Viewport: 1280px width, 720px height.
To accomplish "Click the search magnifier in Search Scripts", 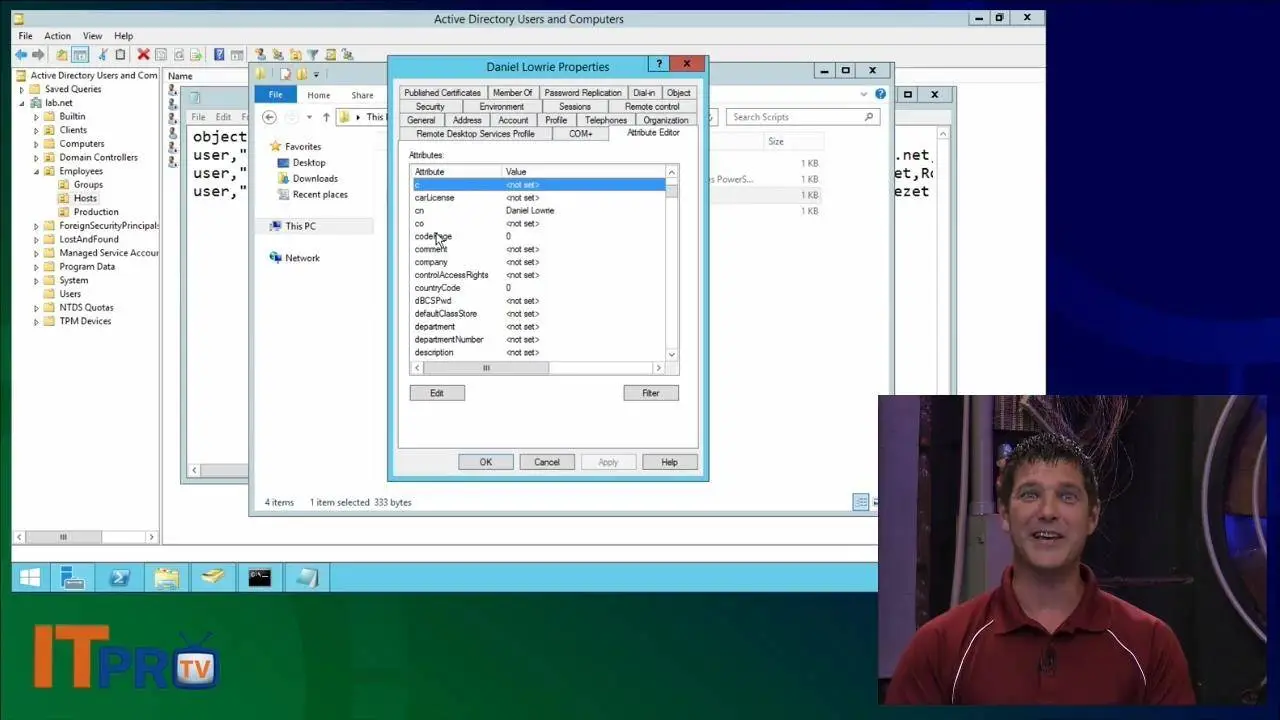I will point(869,117).
